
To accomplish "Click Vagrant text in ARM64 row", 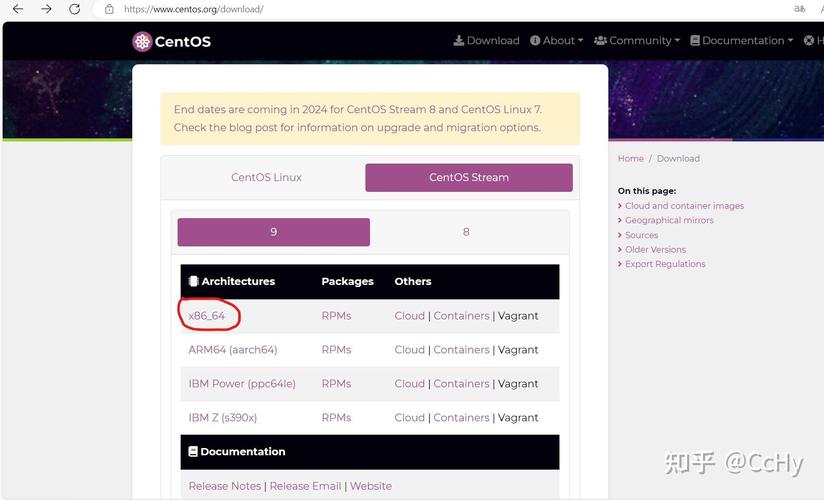I will pyautogui.click(x=518, y=350).
